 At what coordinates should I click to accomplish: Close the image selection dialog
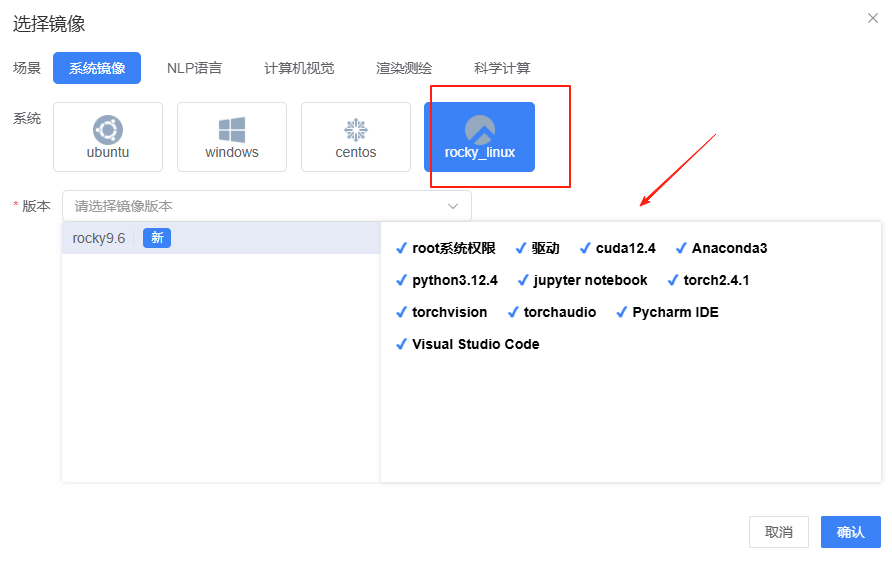pos(872,19)
